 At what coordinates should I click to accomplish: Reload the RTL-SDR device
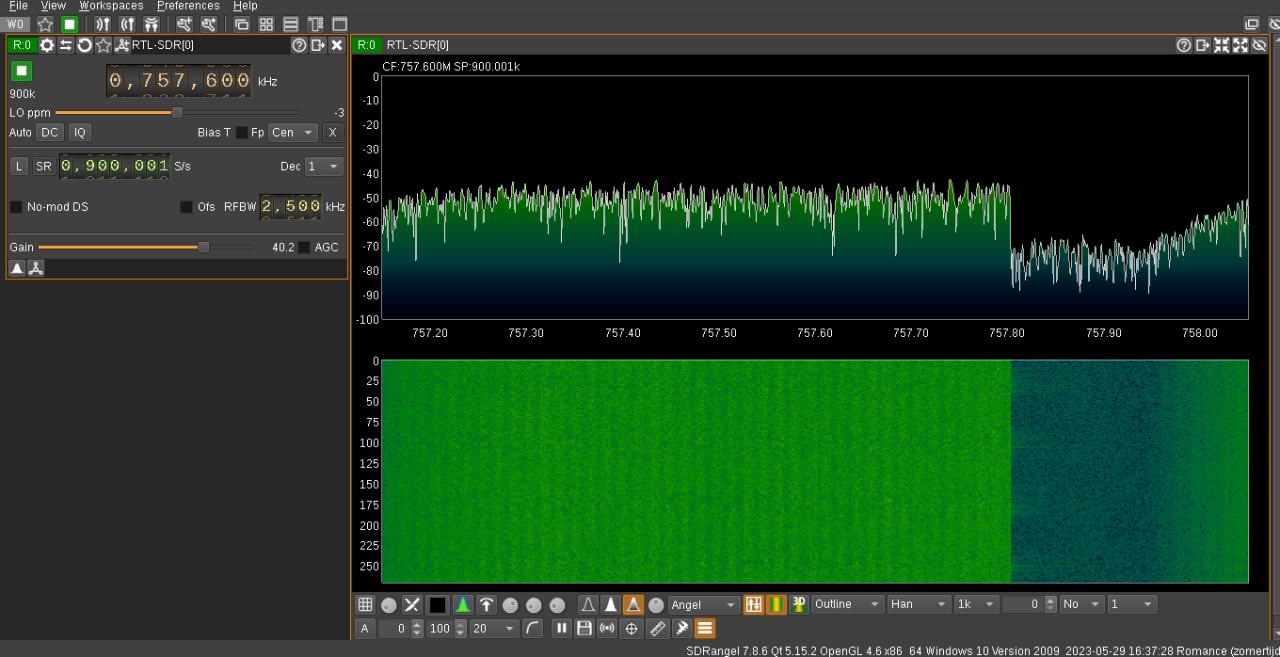[x=85, y=45]
